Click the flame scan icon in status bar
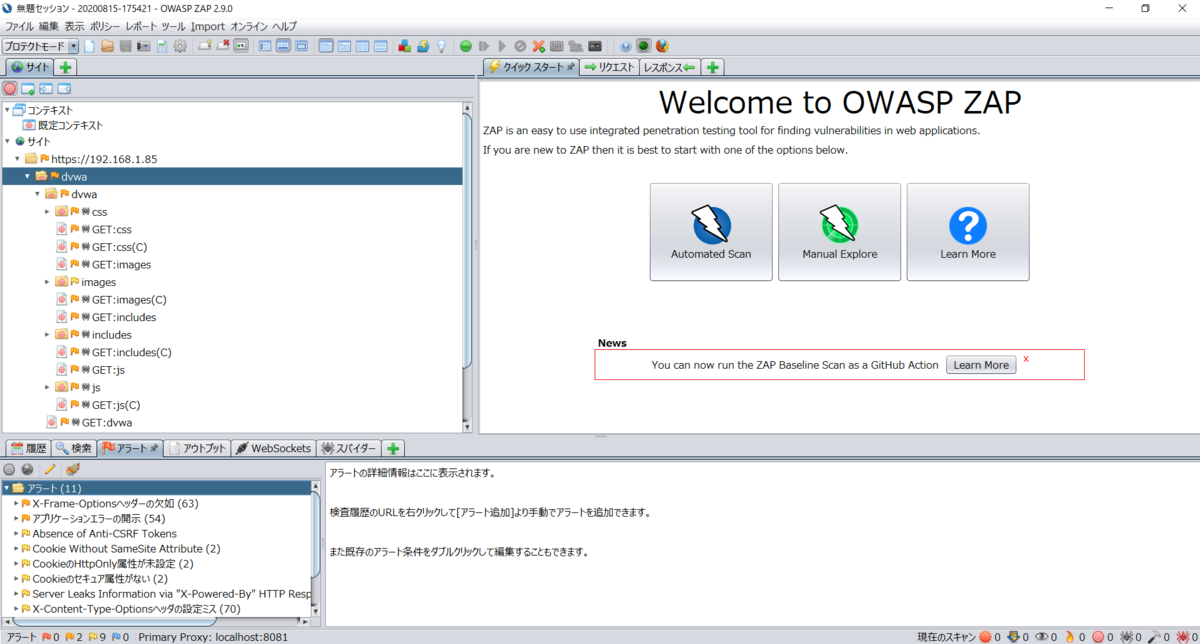This screenshot has width=1200, height=644. [1070, 636]
